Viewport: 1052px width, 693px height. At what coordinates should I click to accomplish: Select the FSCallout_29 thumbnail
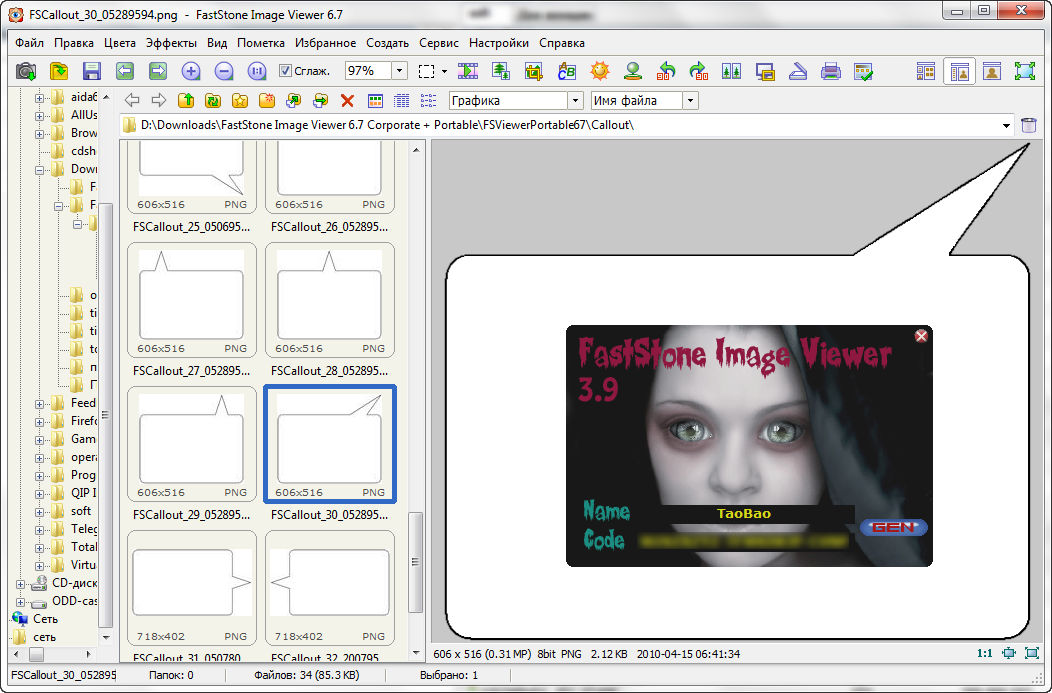coord(191,445)
